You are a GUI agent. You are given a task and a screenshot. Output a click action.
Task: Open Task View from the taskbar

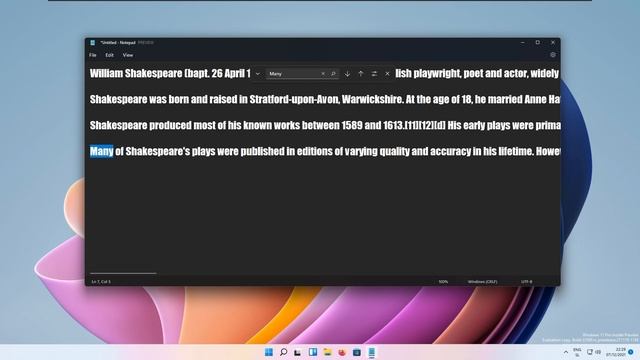tap(298, 352)
